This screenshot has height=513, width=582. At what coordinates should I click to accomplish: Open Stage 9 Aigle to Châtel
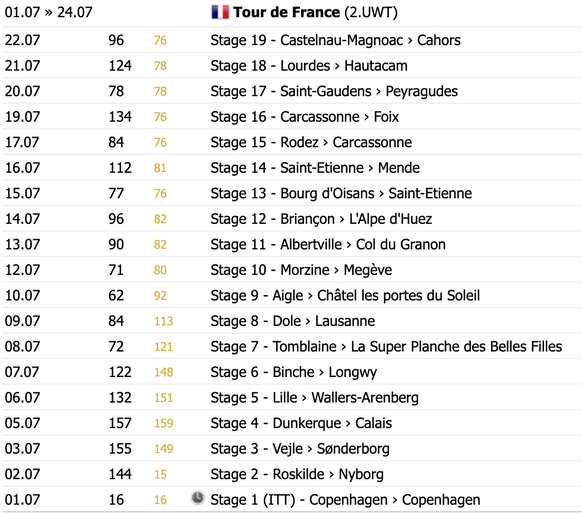[x=345, y=295]
